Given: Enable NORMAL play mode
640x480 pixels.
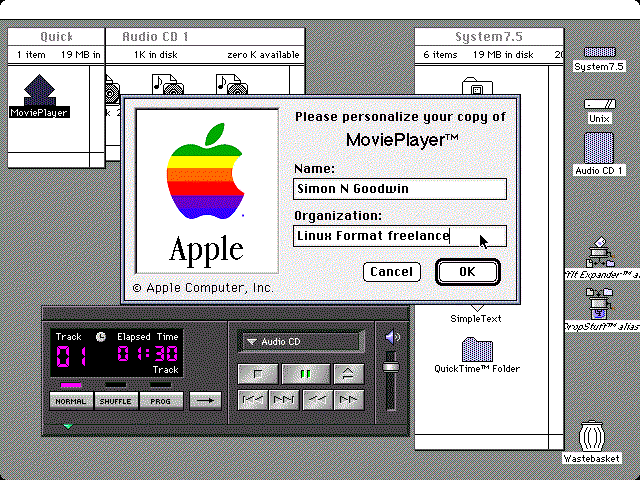Looking at the screenshot, I should (71, 401).
